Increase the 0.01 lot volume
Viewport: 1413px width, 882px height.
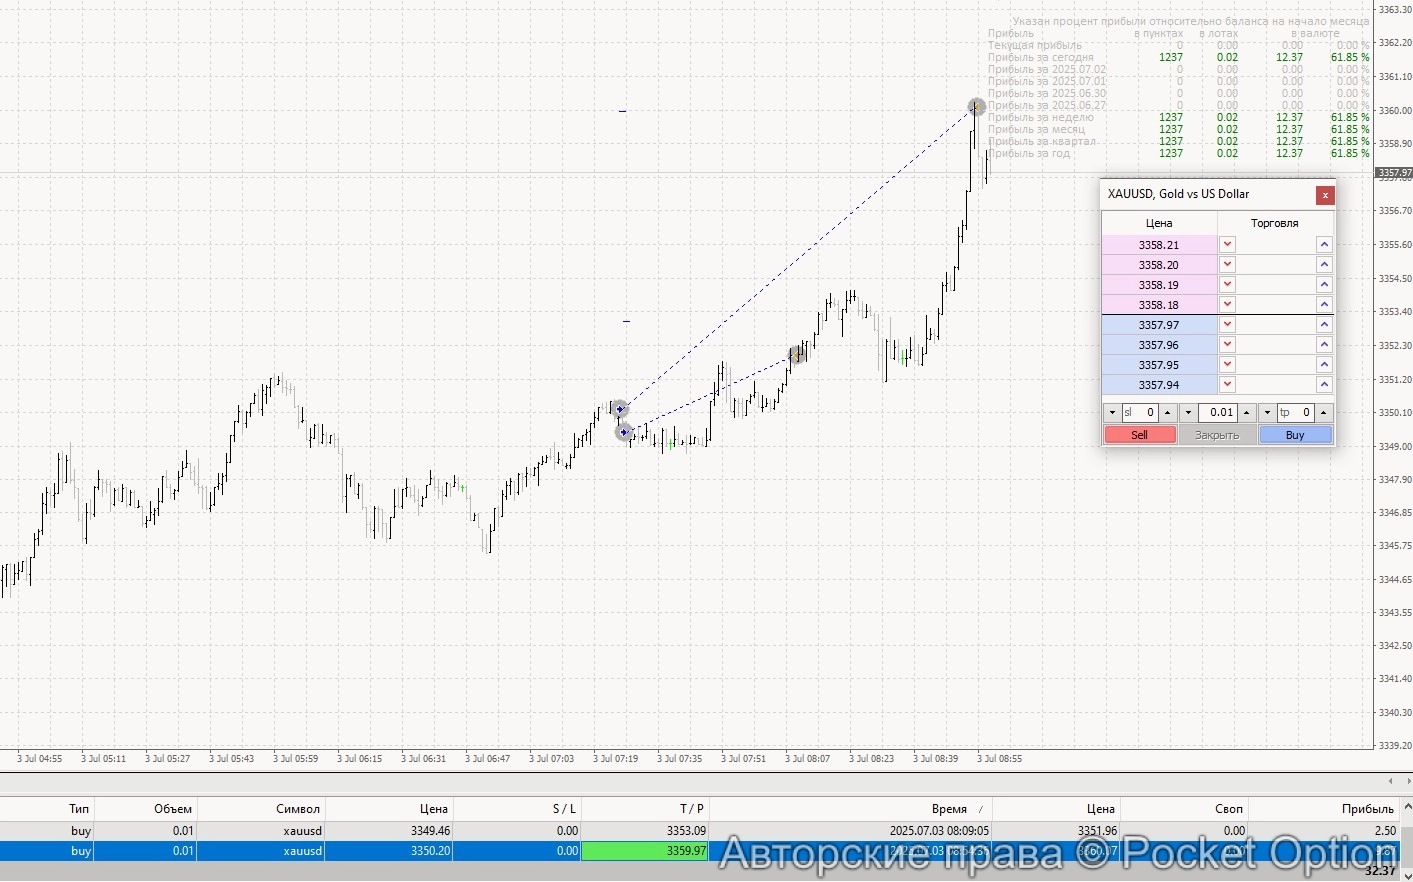(1246, 413)
